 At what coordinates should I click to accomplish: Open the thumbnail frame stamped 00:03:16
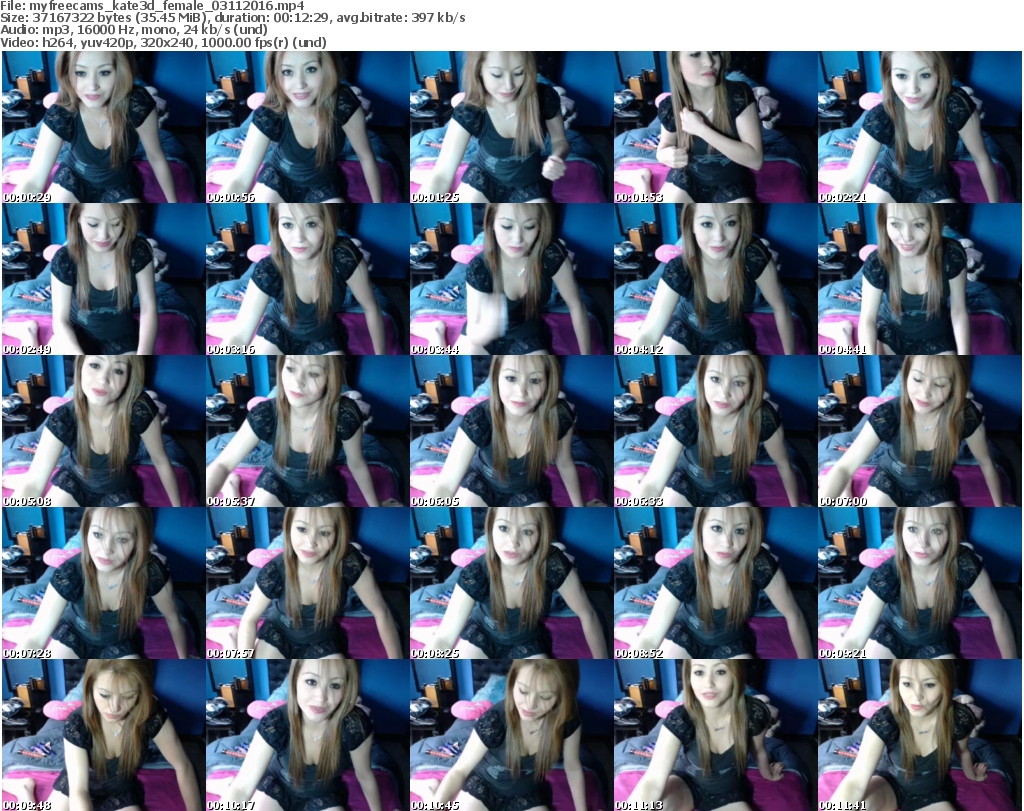tap(308, 279)
